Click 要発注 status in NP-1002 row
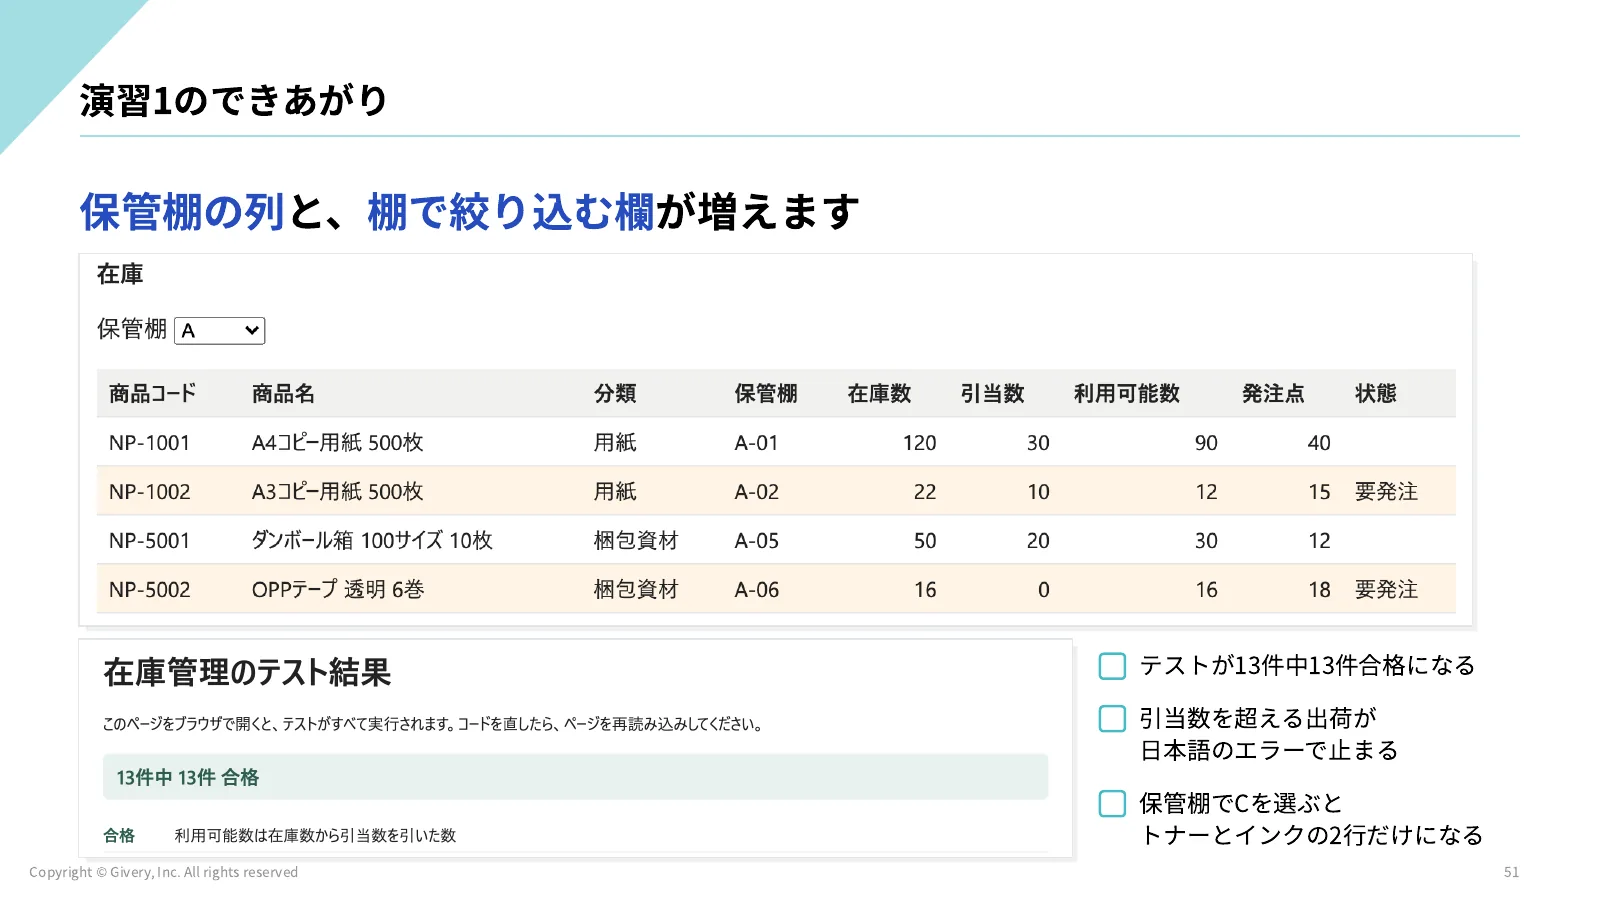The height and width of the screenshot is (900, 1600). (x=1386, y=492)
